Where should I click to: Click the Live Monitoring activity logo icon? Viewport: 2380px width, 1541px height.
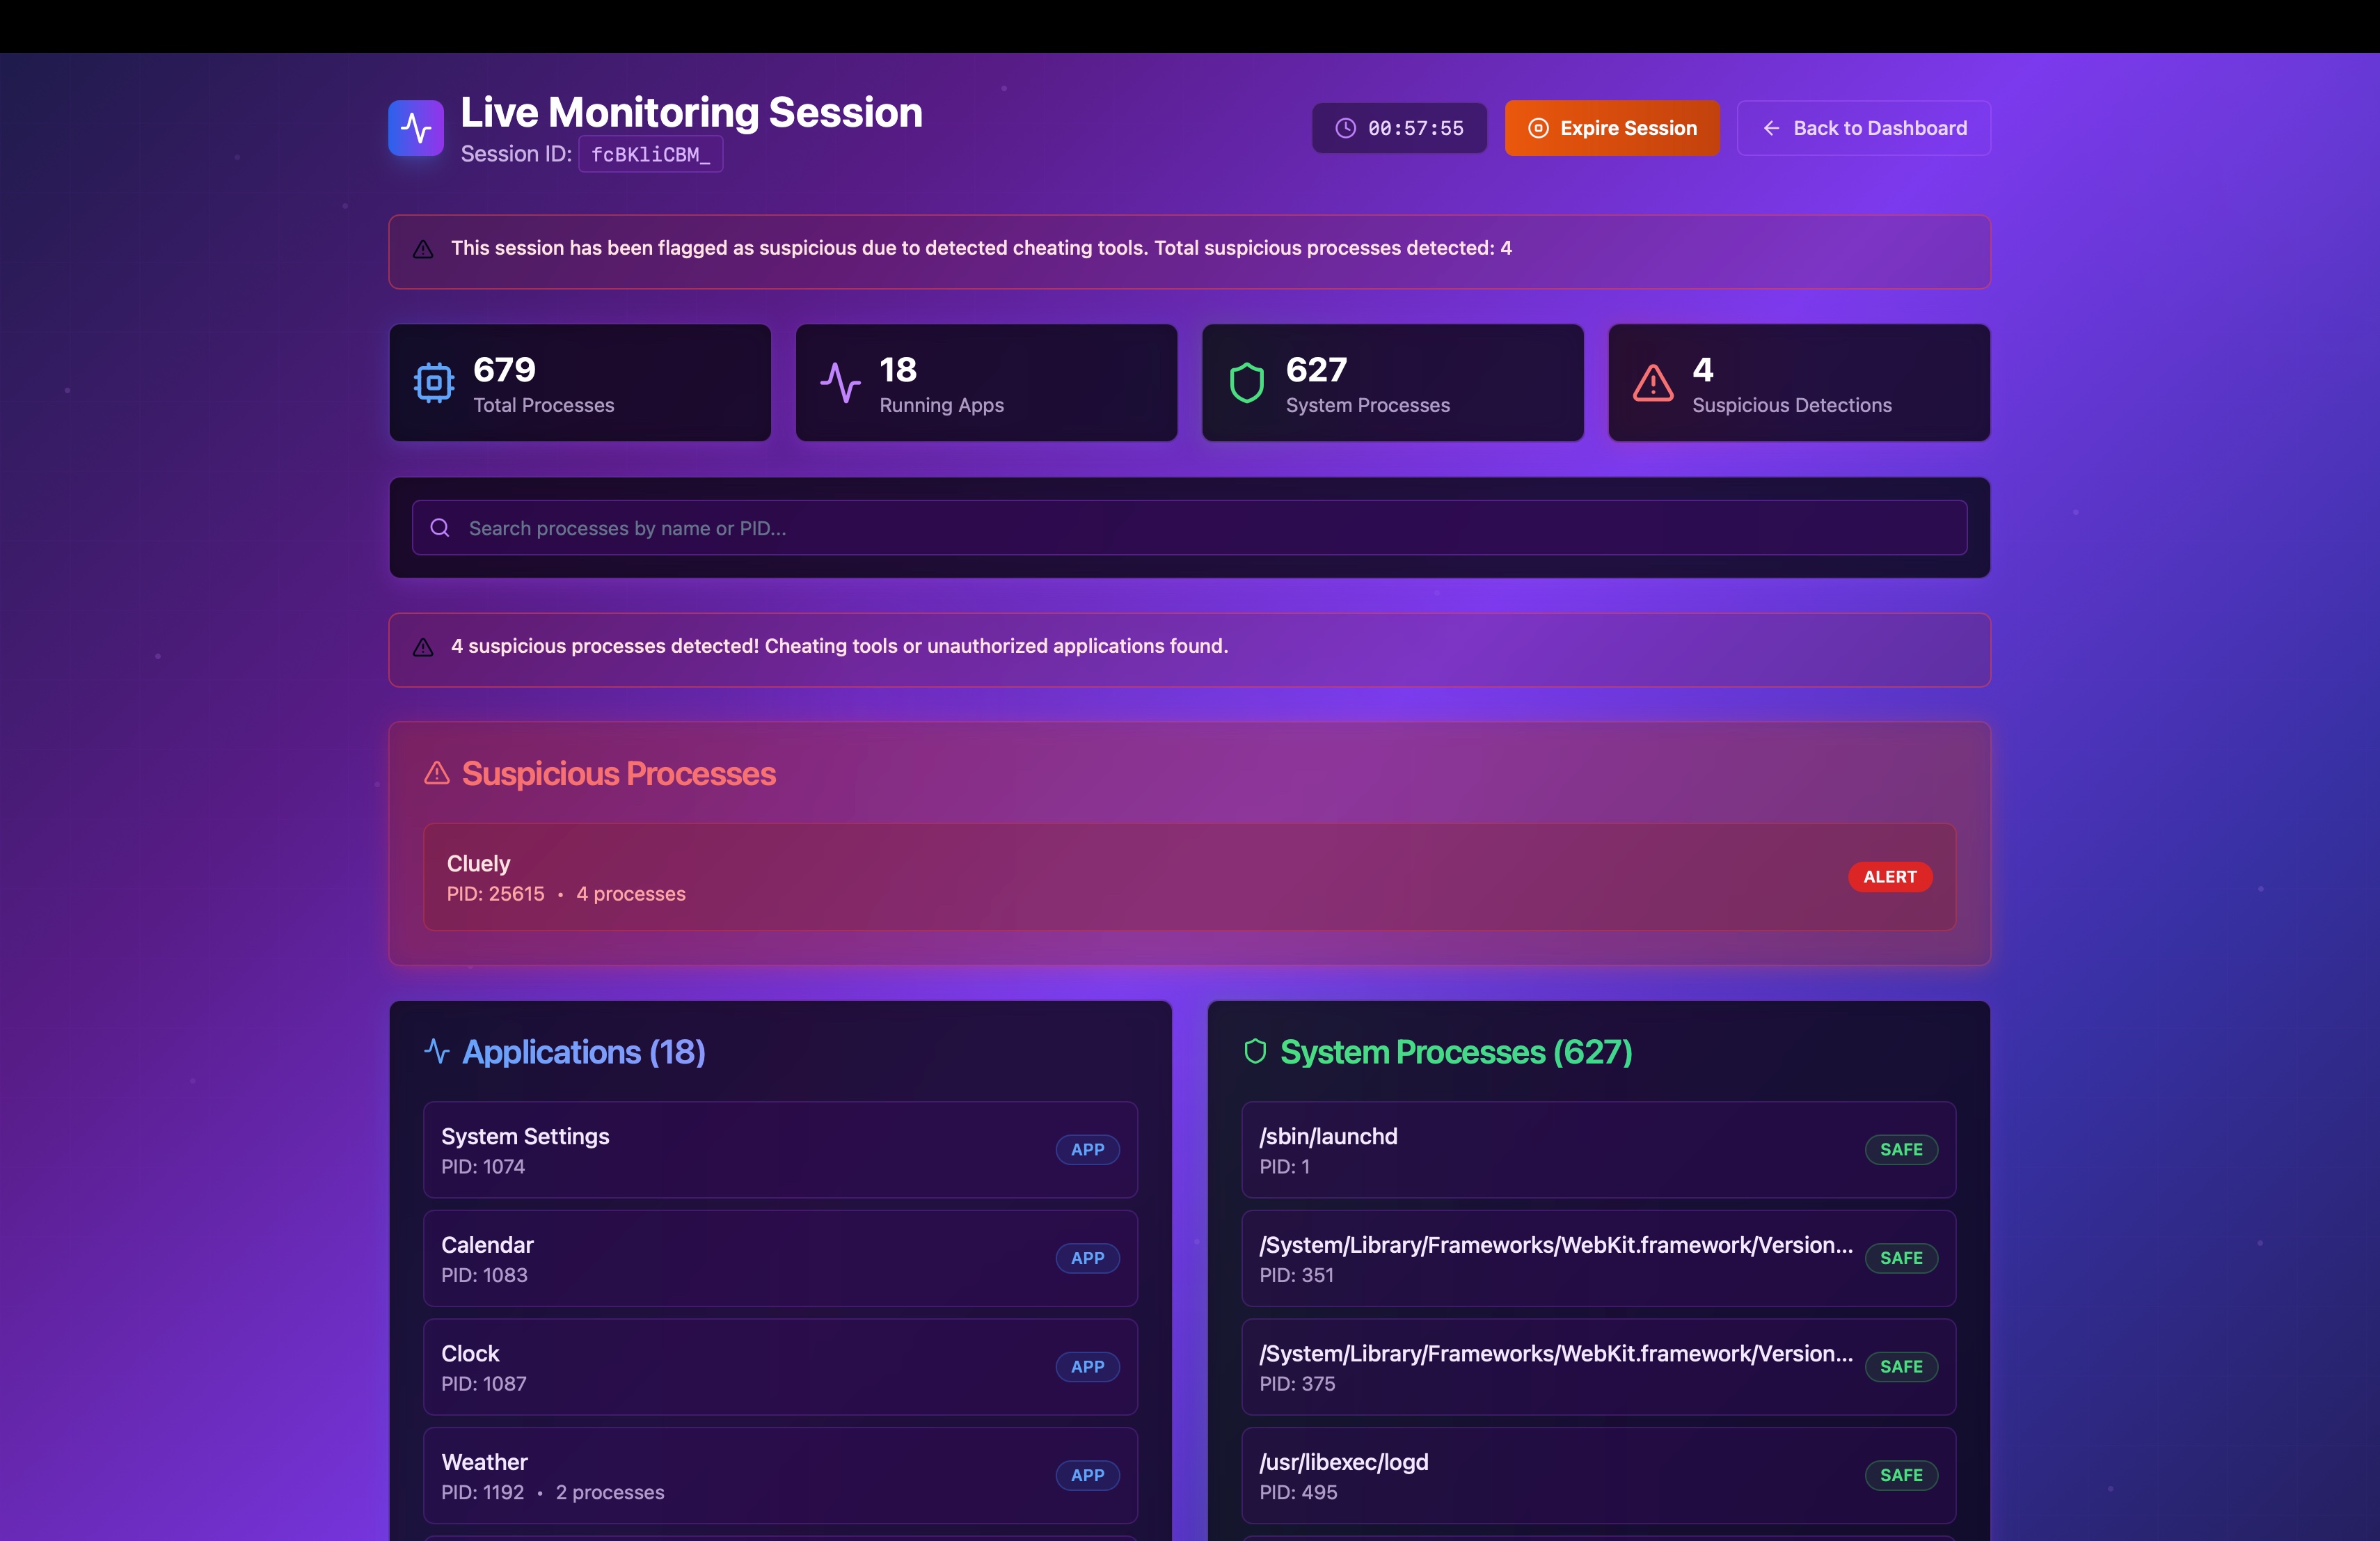(416, 128)
